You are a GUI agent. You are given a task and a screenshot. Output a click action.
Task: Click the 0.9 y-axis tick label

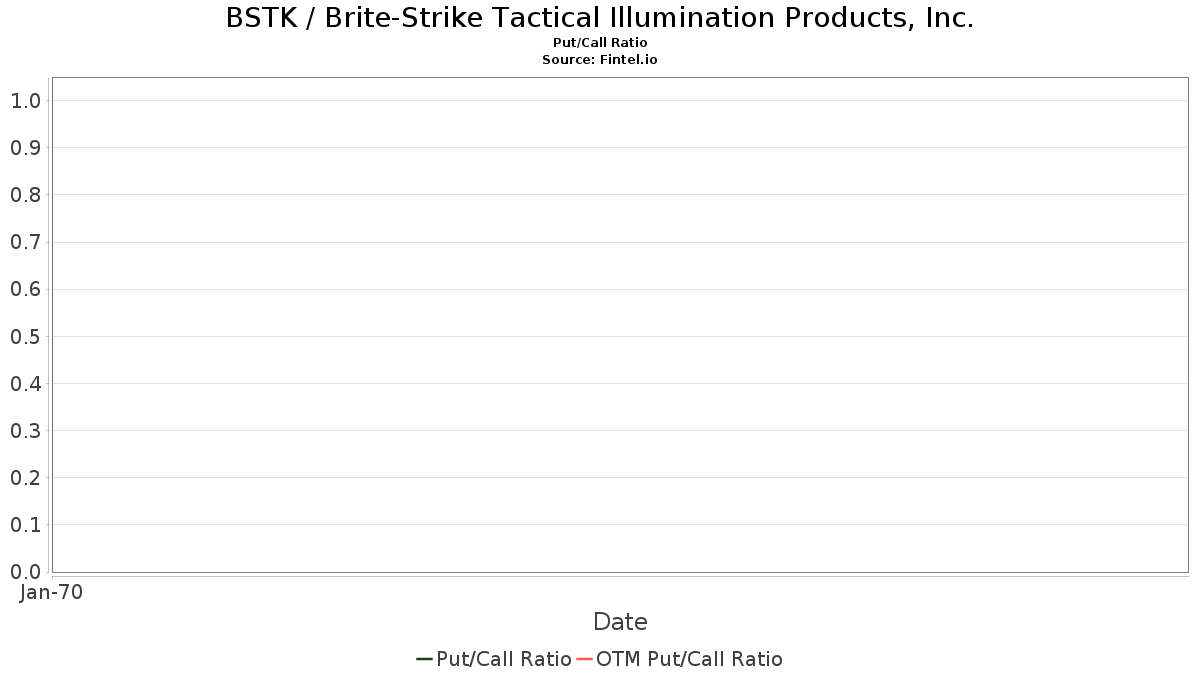click(26, 148)
